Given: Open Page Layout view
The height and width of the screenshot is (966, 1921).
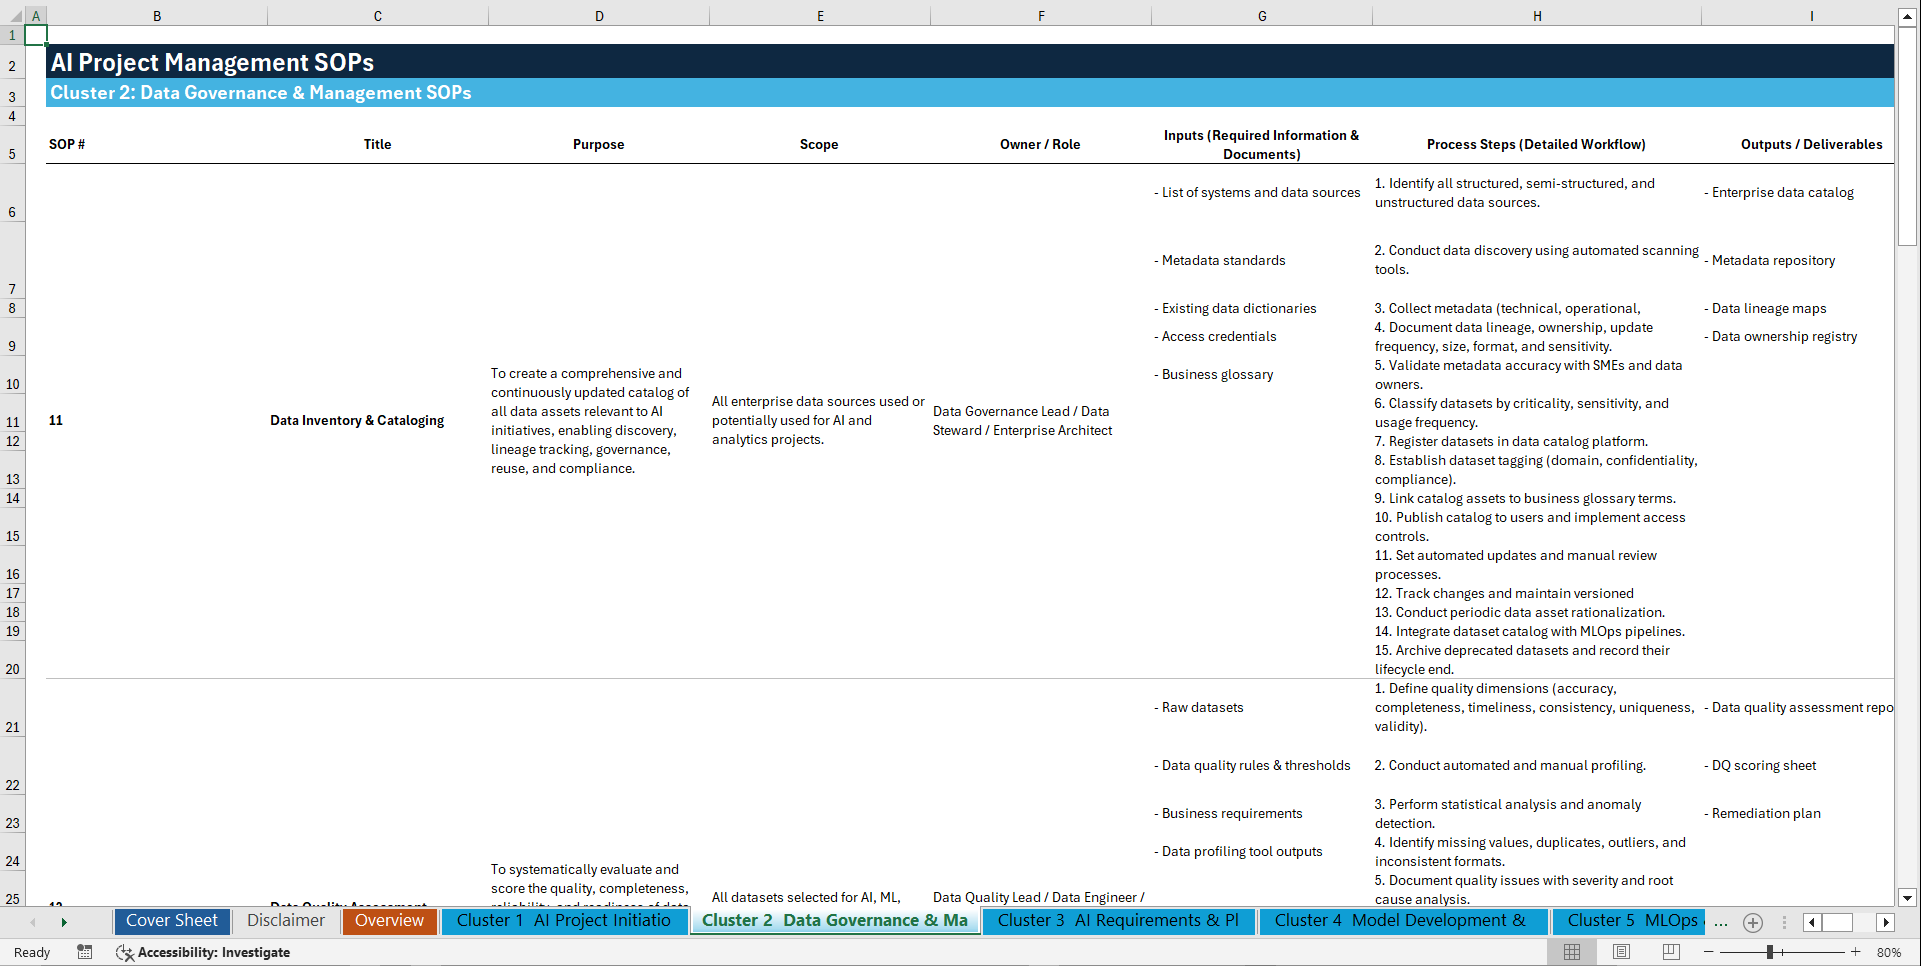Looking at the screenshot, I should pyautogui.click(x=1620, y=952).
